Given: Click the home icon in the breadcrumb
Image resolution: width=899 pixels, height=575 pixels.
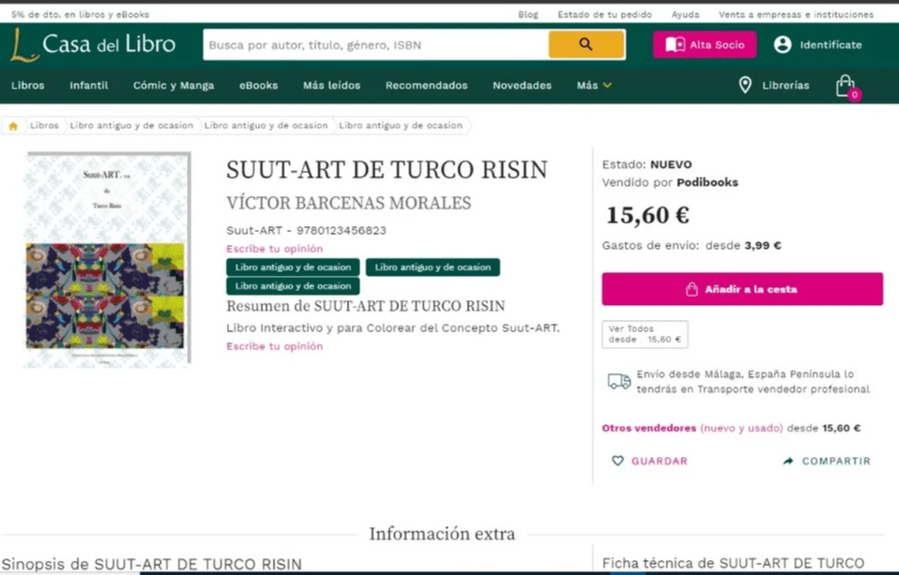Looking at the screenshot, I should tap(13, 126).
